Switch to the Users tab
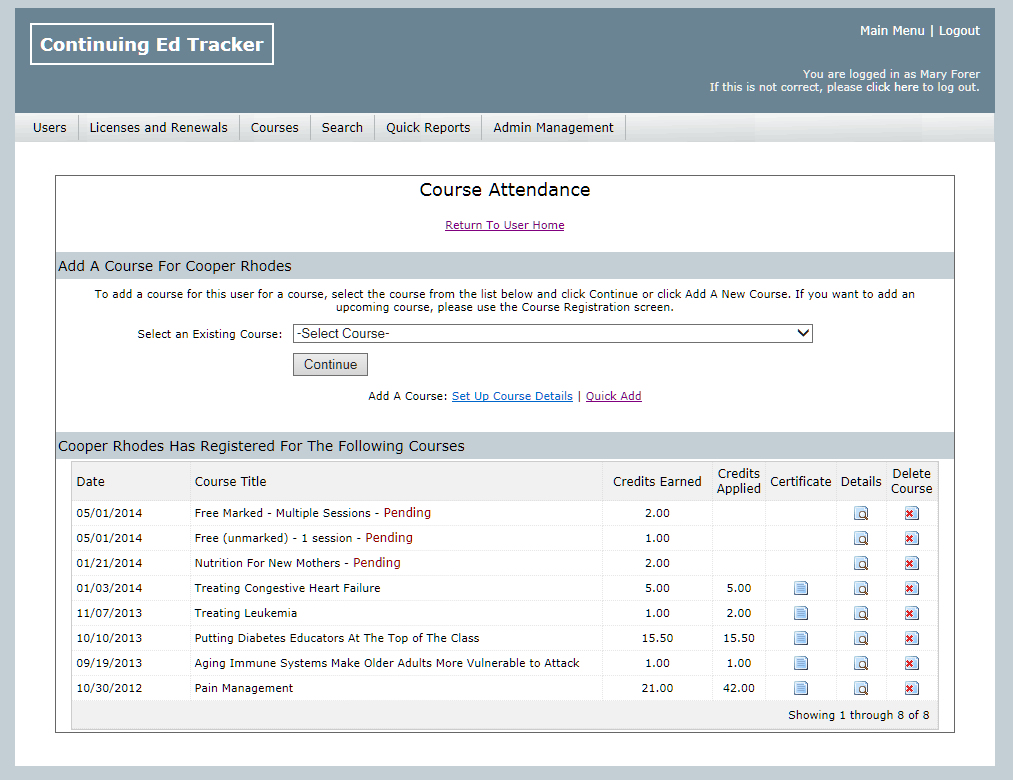 click(49, 127)
